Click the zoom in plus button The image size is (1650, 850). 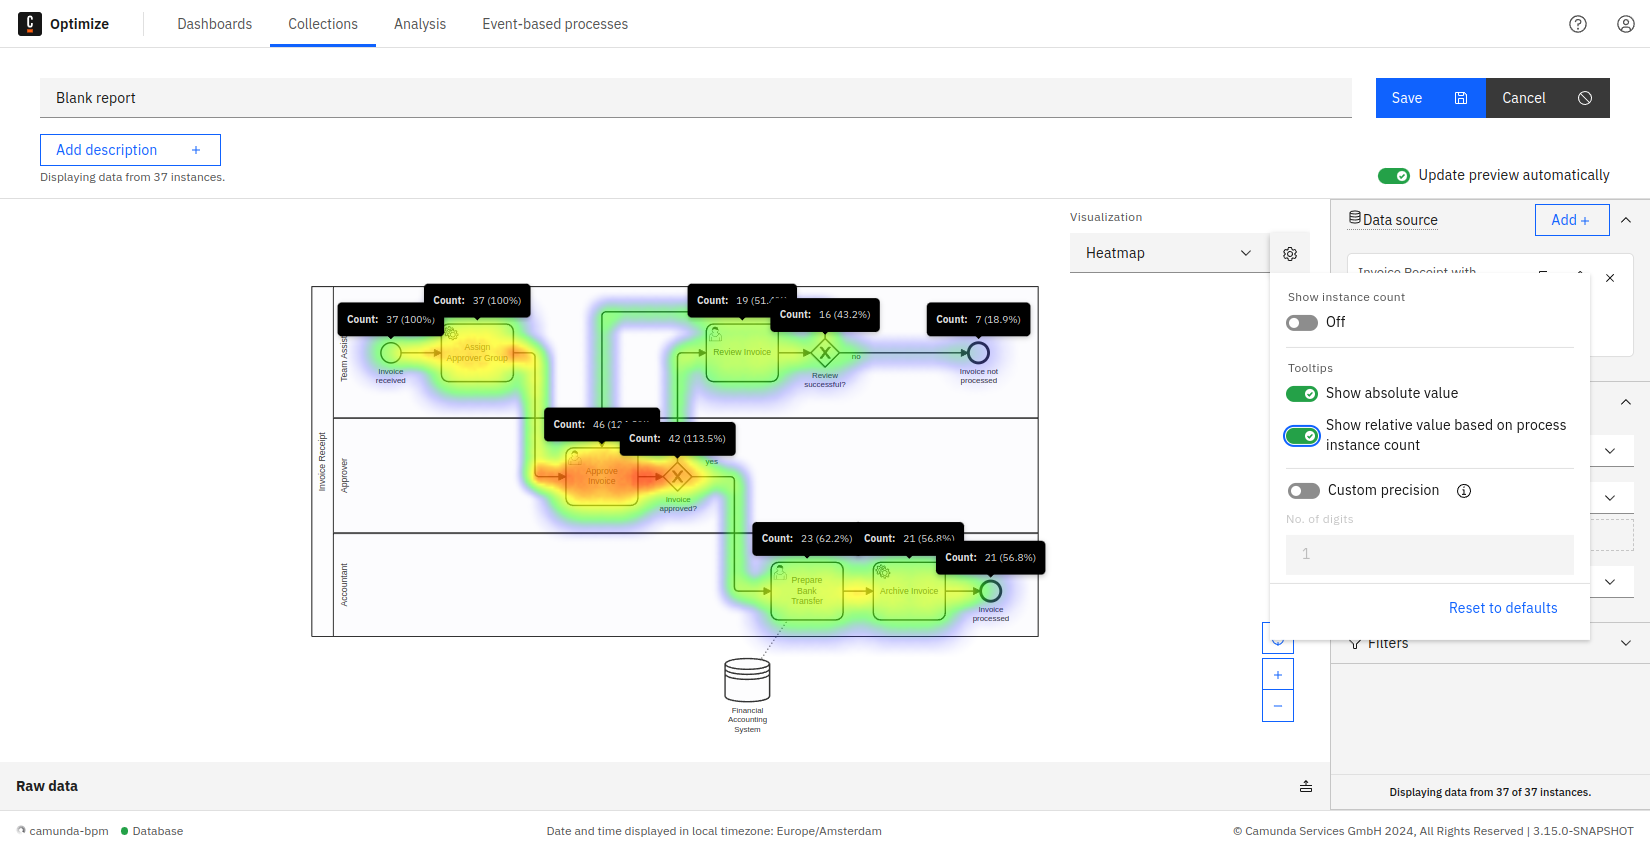(1278, 675)
